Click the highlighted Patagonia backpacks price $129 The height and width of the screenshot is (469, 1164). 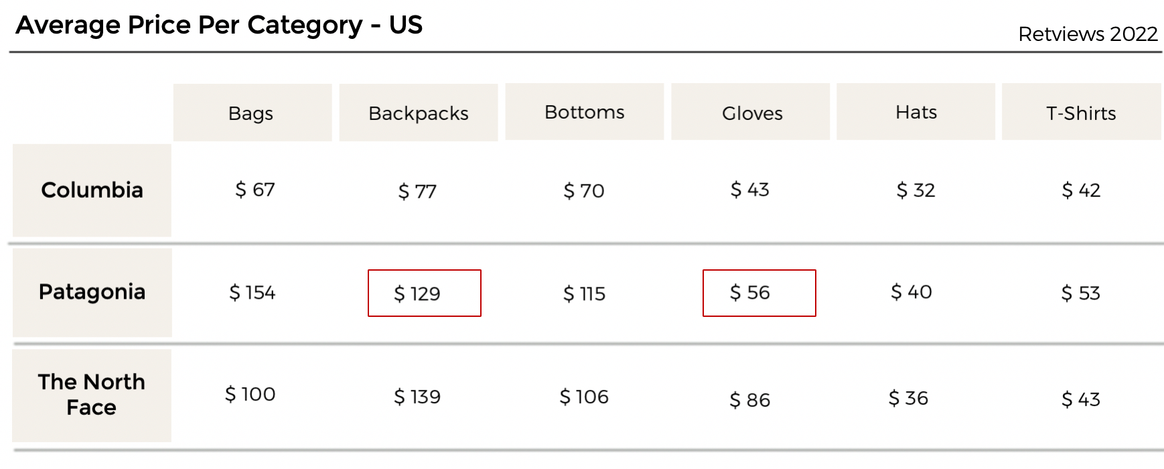425,293
